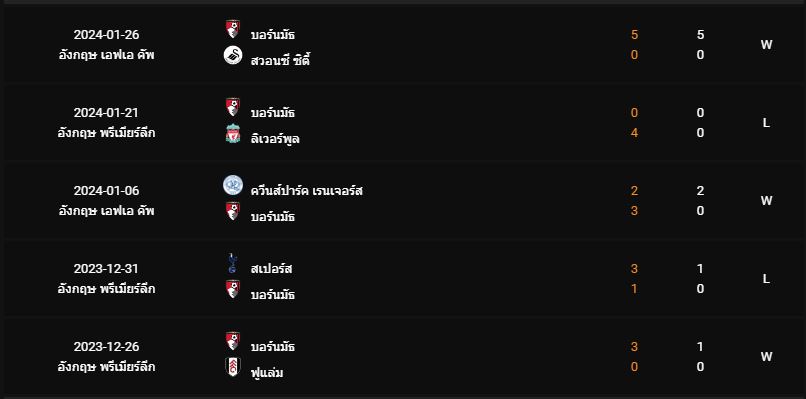Open the ลิเวอร์พูล team name link
This screenshot has width=806, height=399.
pos(275,139)
